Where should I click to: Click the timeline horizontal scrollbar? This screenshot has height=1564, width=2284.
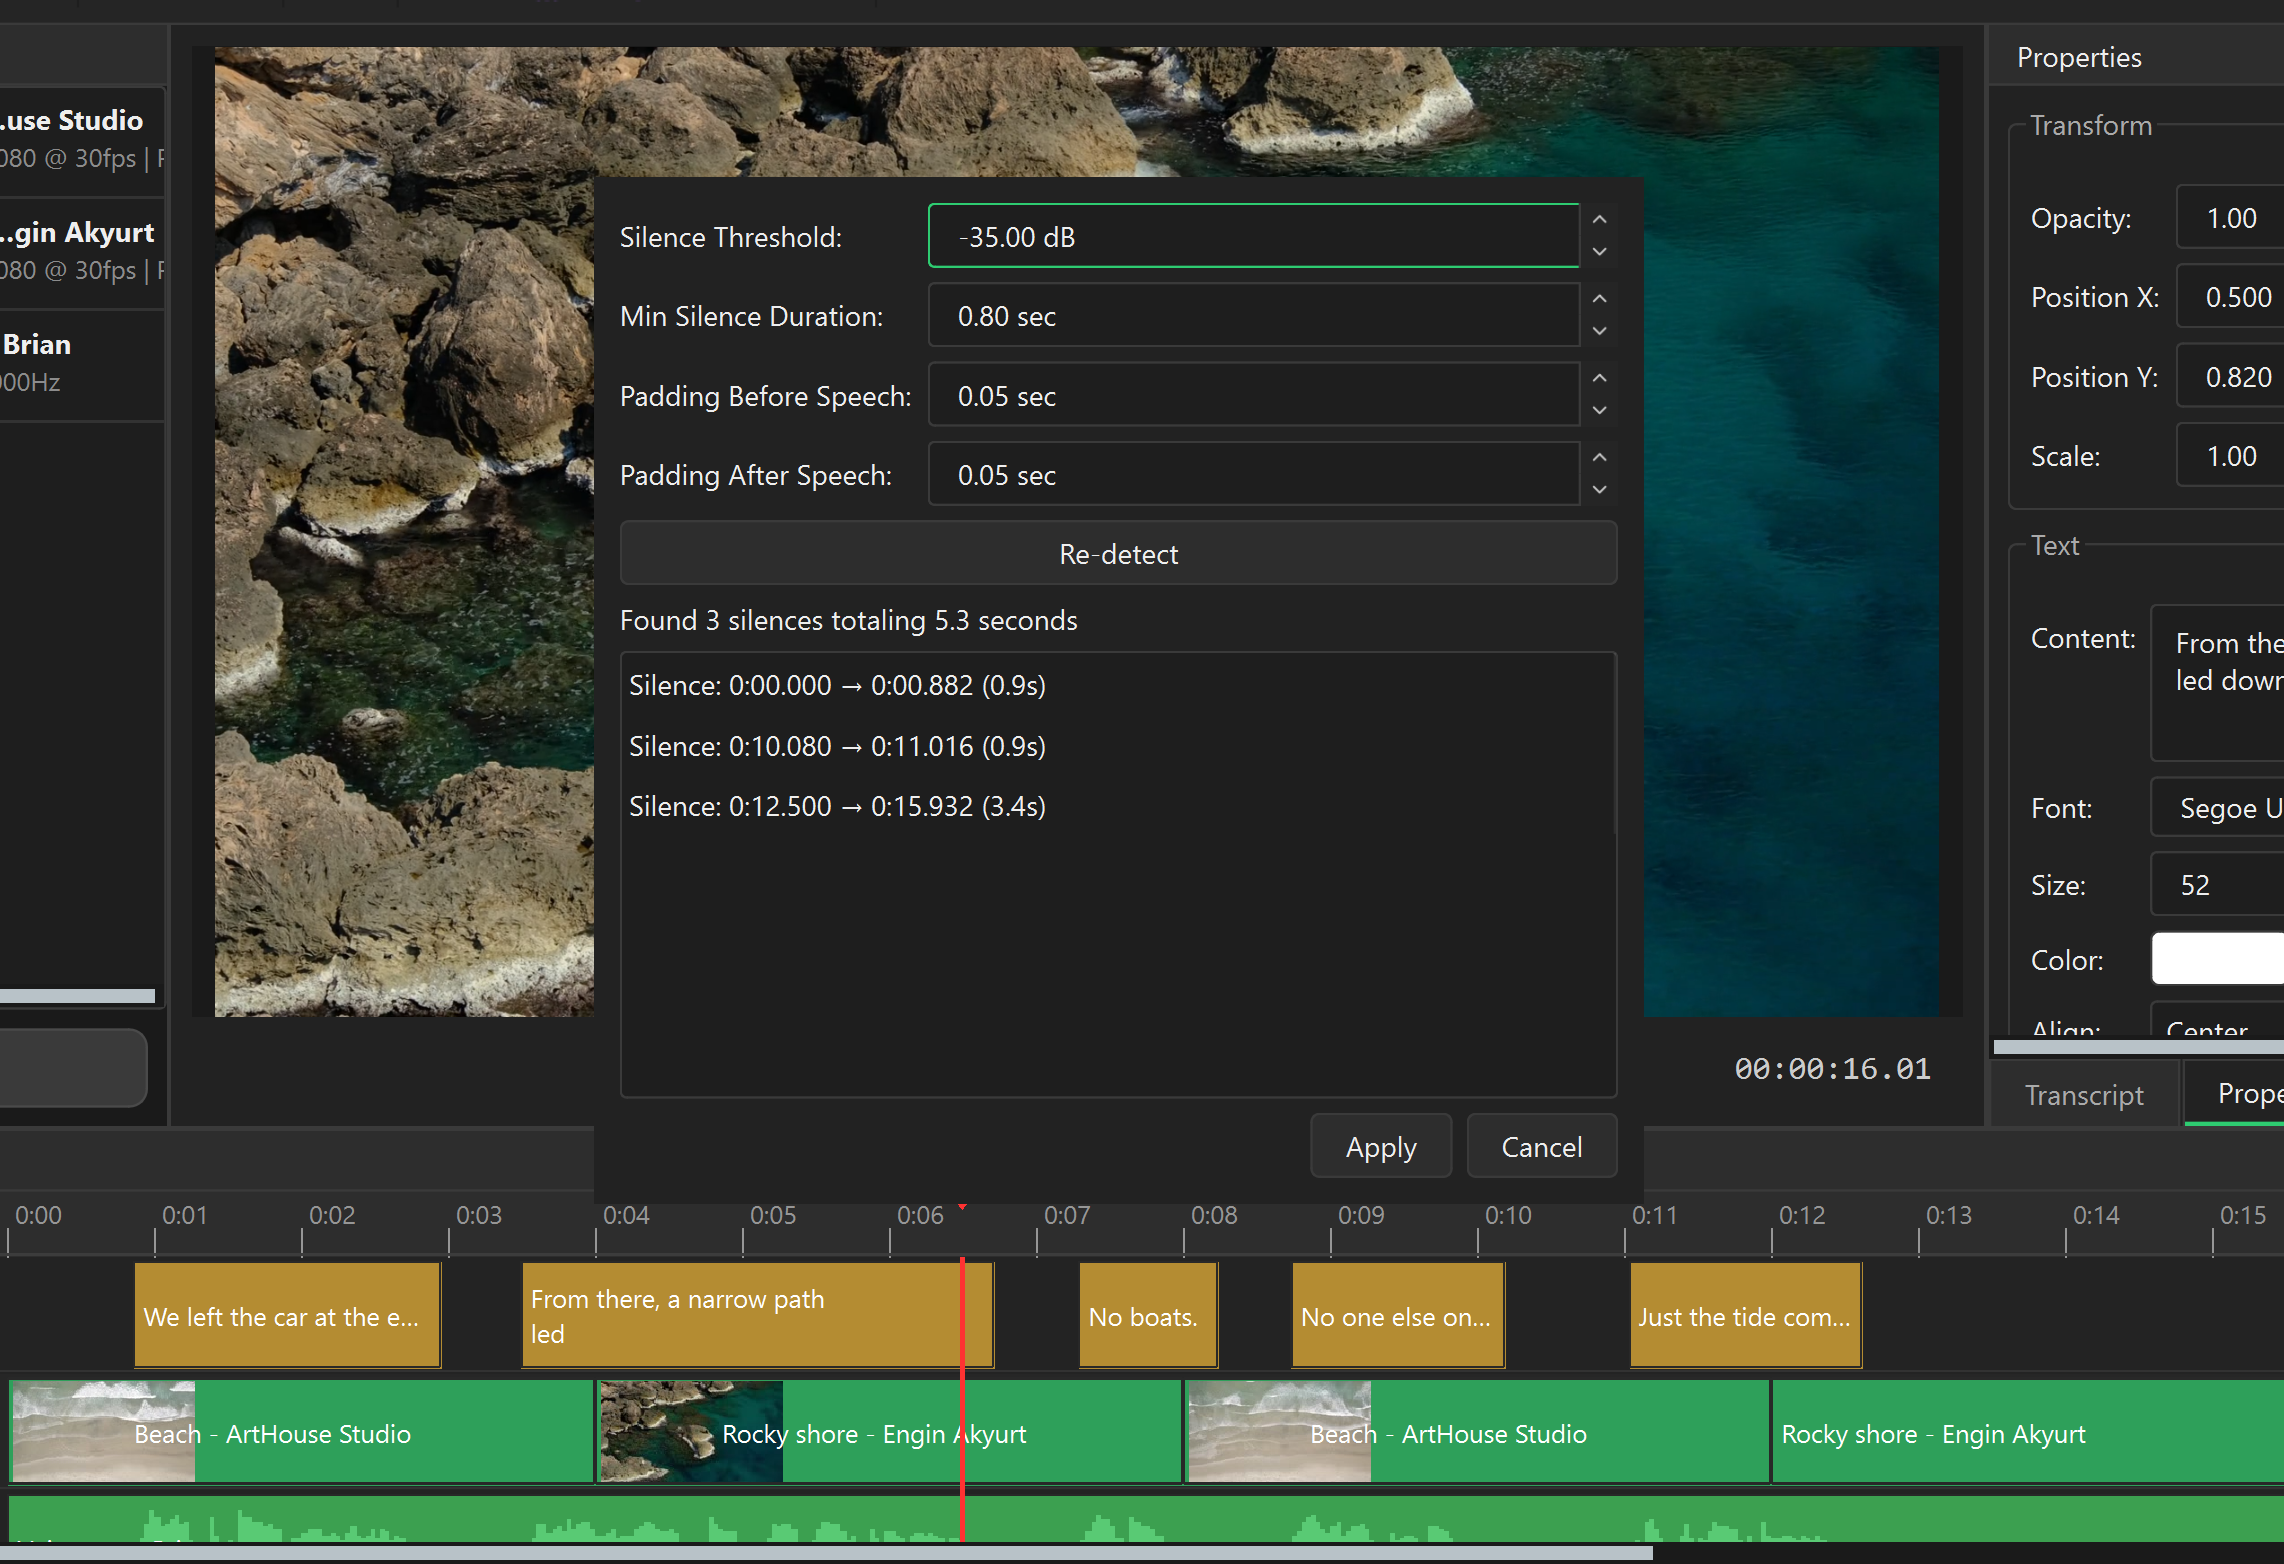(826, 1553)
